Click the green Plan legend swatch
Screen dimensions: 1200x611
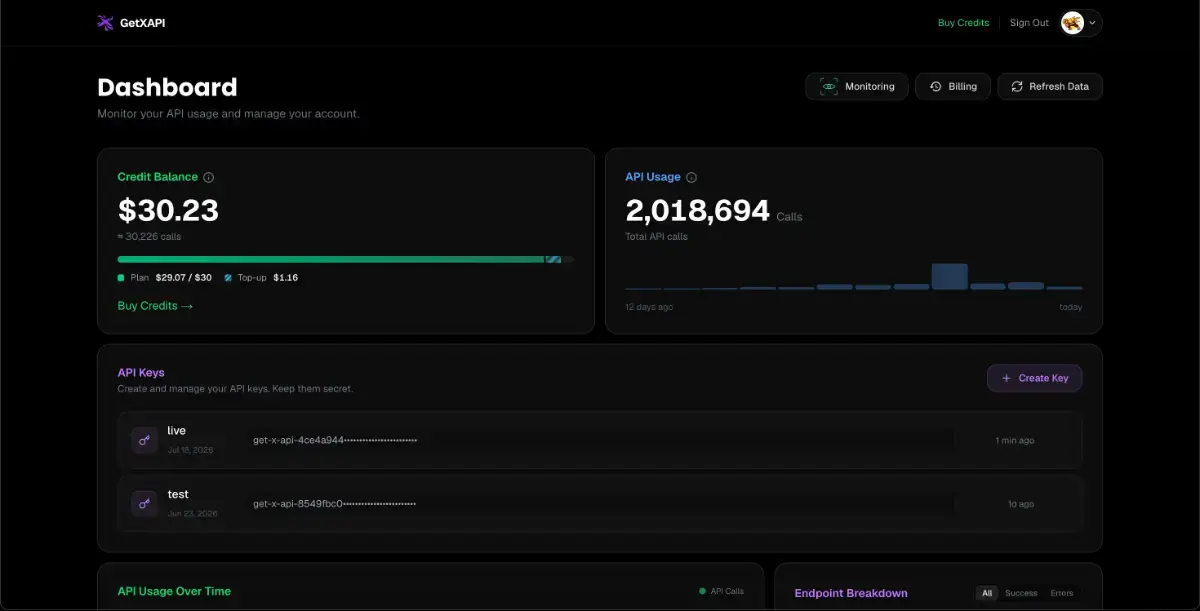tap(121, 277)
